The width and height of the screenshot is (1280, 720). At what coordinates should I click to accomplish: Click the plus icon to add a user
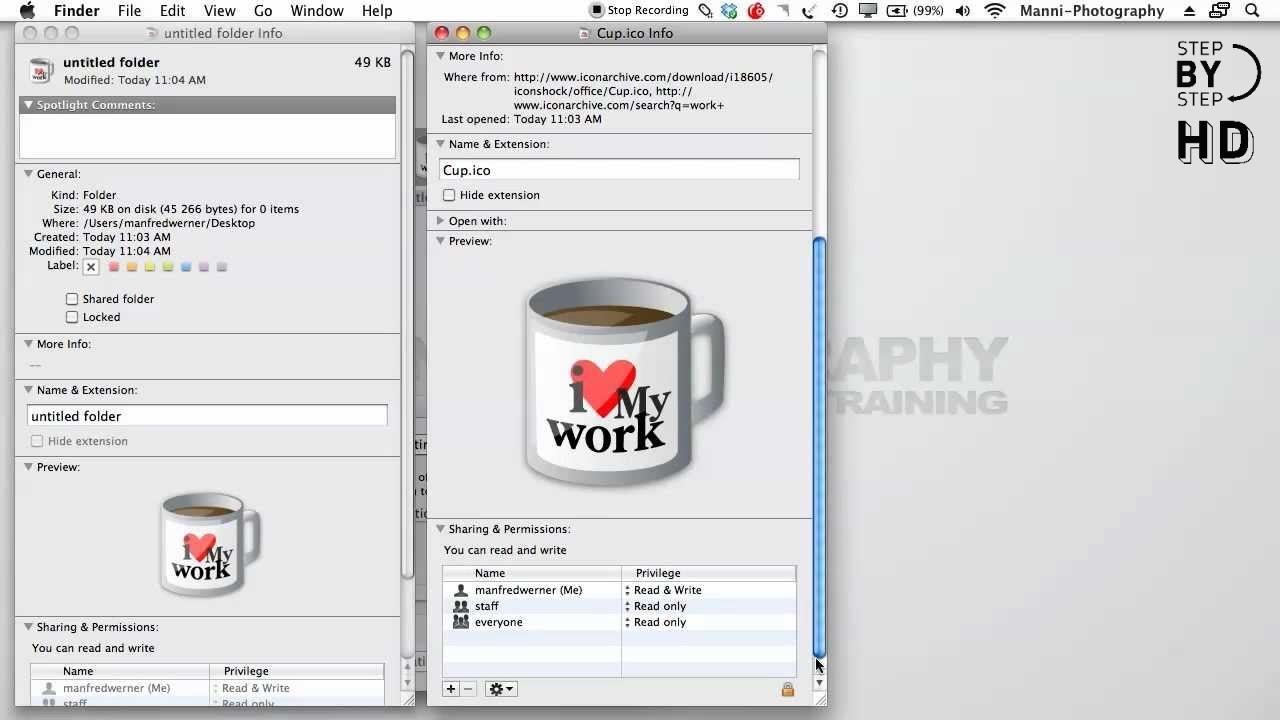(450, 688)
